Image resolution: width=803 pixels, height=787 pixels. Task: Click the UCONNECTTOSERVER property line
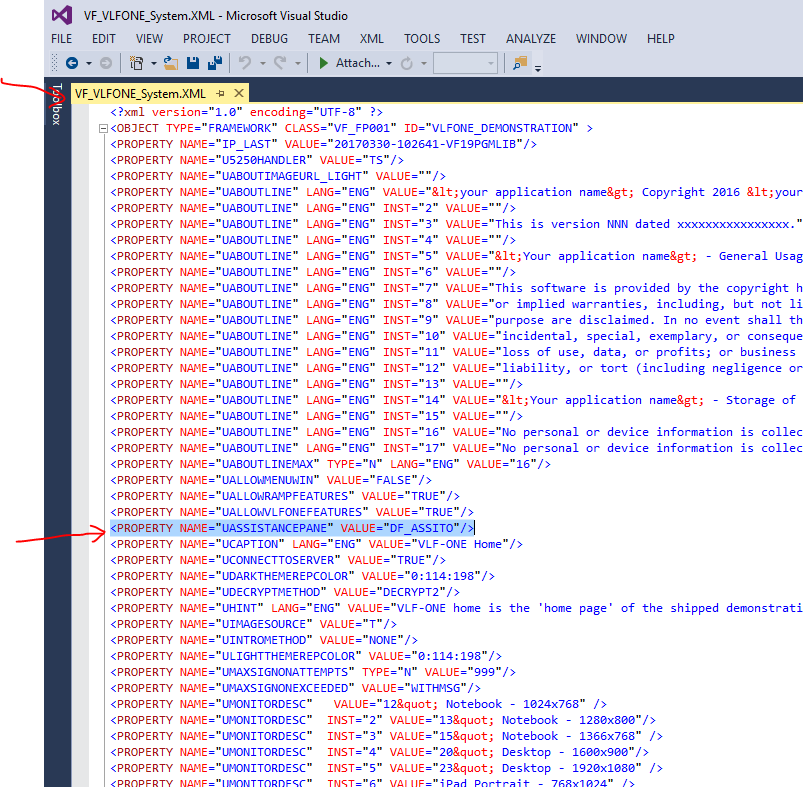[x=278, y=560]
